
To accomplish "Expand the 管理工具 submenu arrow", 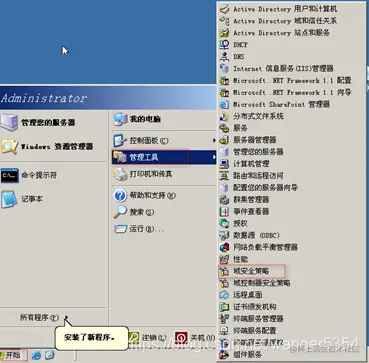I will (x=214, y=157).
